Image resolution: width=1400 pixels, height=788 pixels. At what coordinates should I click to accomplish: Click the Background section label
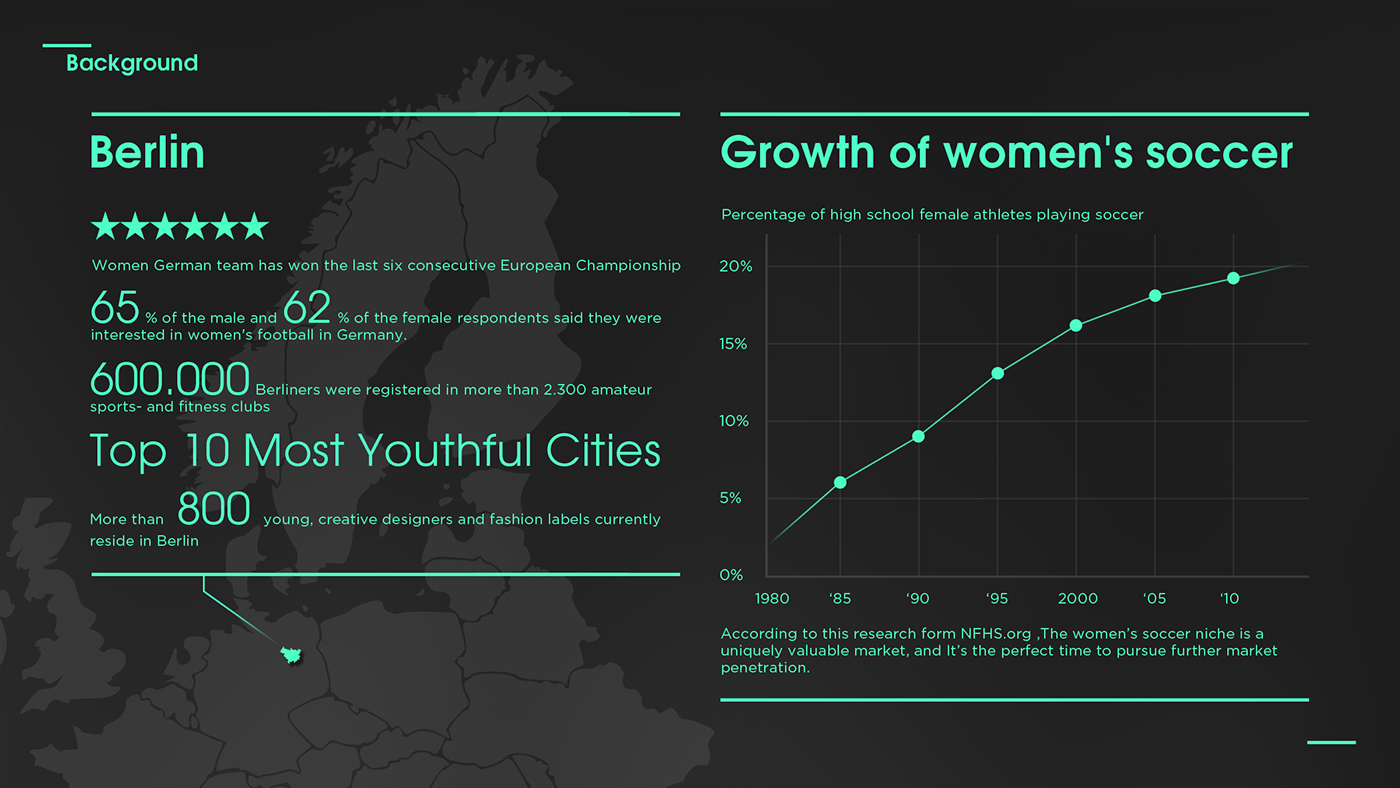(132, 63)
